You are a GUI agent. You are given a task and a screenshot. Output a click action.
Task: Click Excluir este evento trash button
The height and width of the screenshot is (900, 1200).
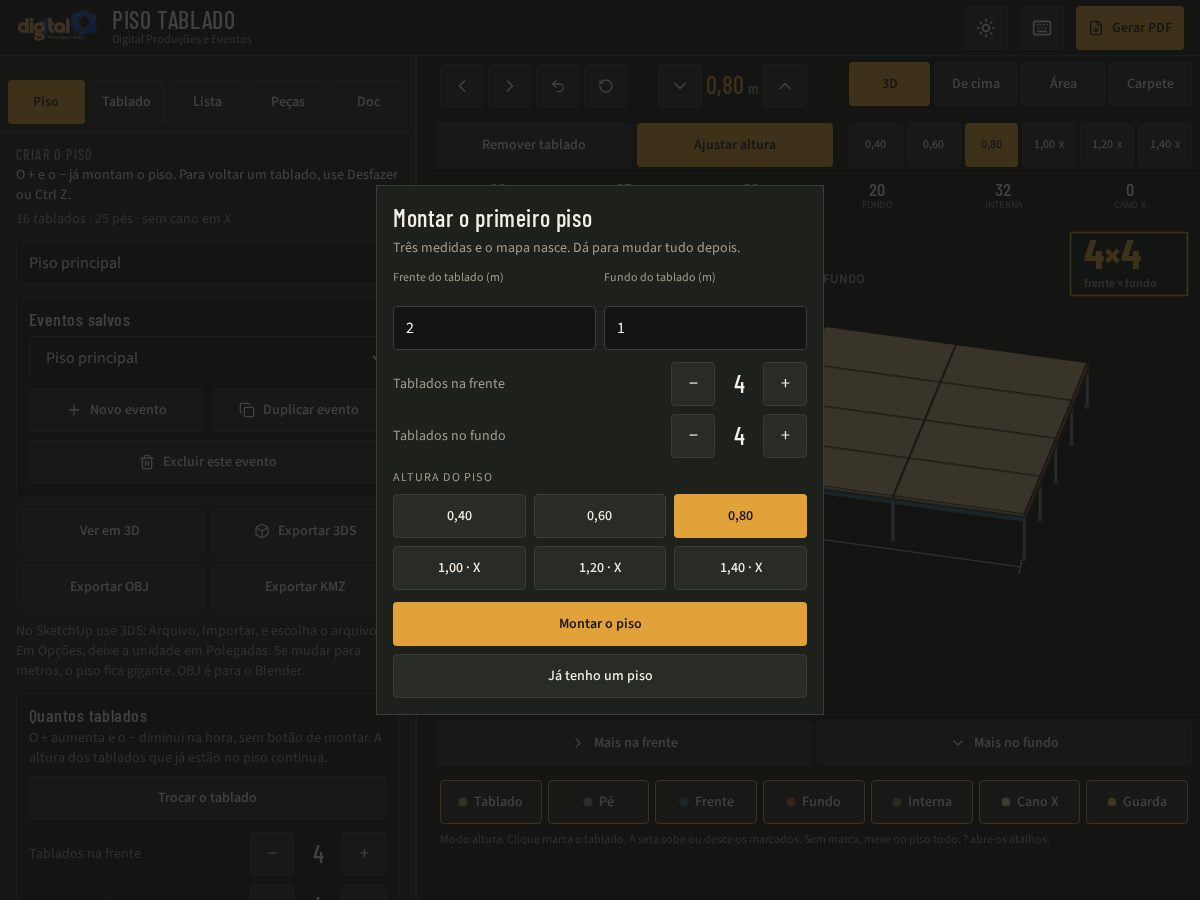pos(207,462)
